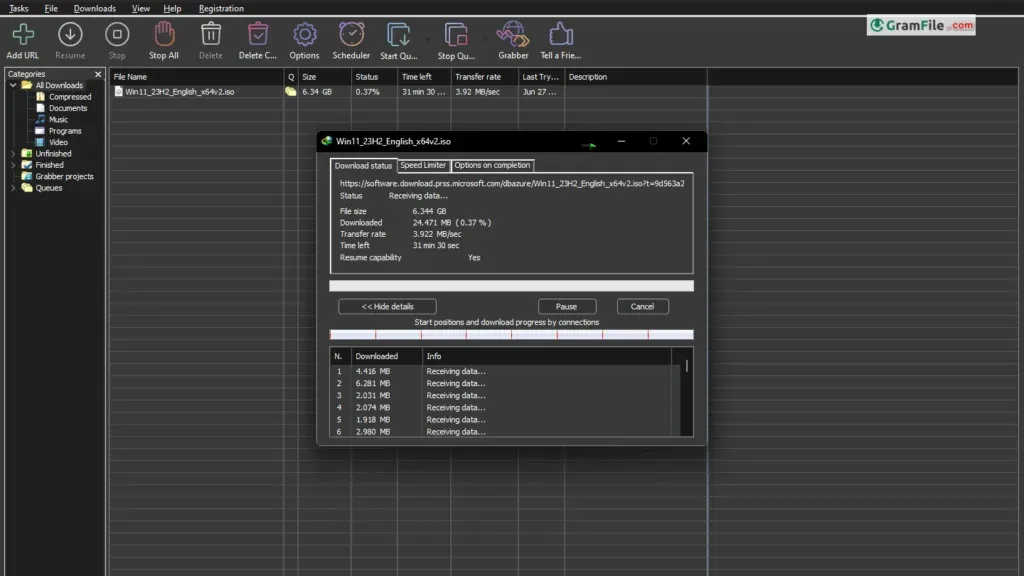The image size is (1024, 576).
Task: Expand the Queues tree node
Action: [x=13, y=188]
